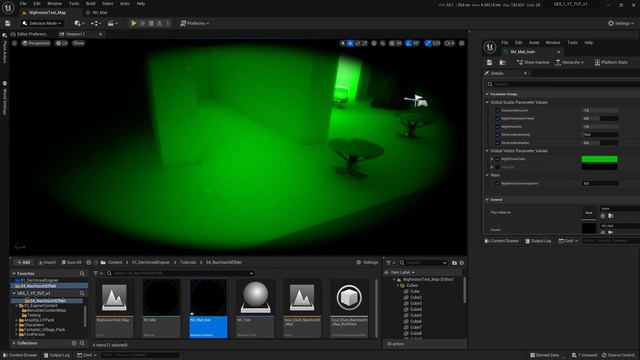This screenshot has width=640, height=360.
Task: Toggle green vector parameter override checkbox
Action: click(497, 159)
